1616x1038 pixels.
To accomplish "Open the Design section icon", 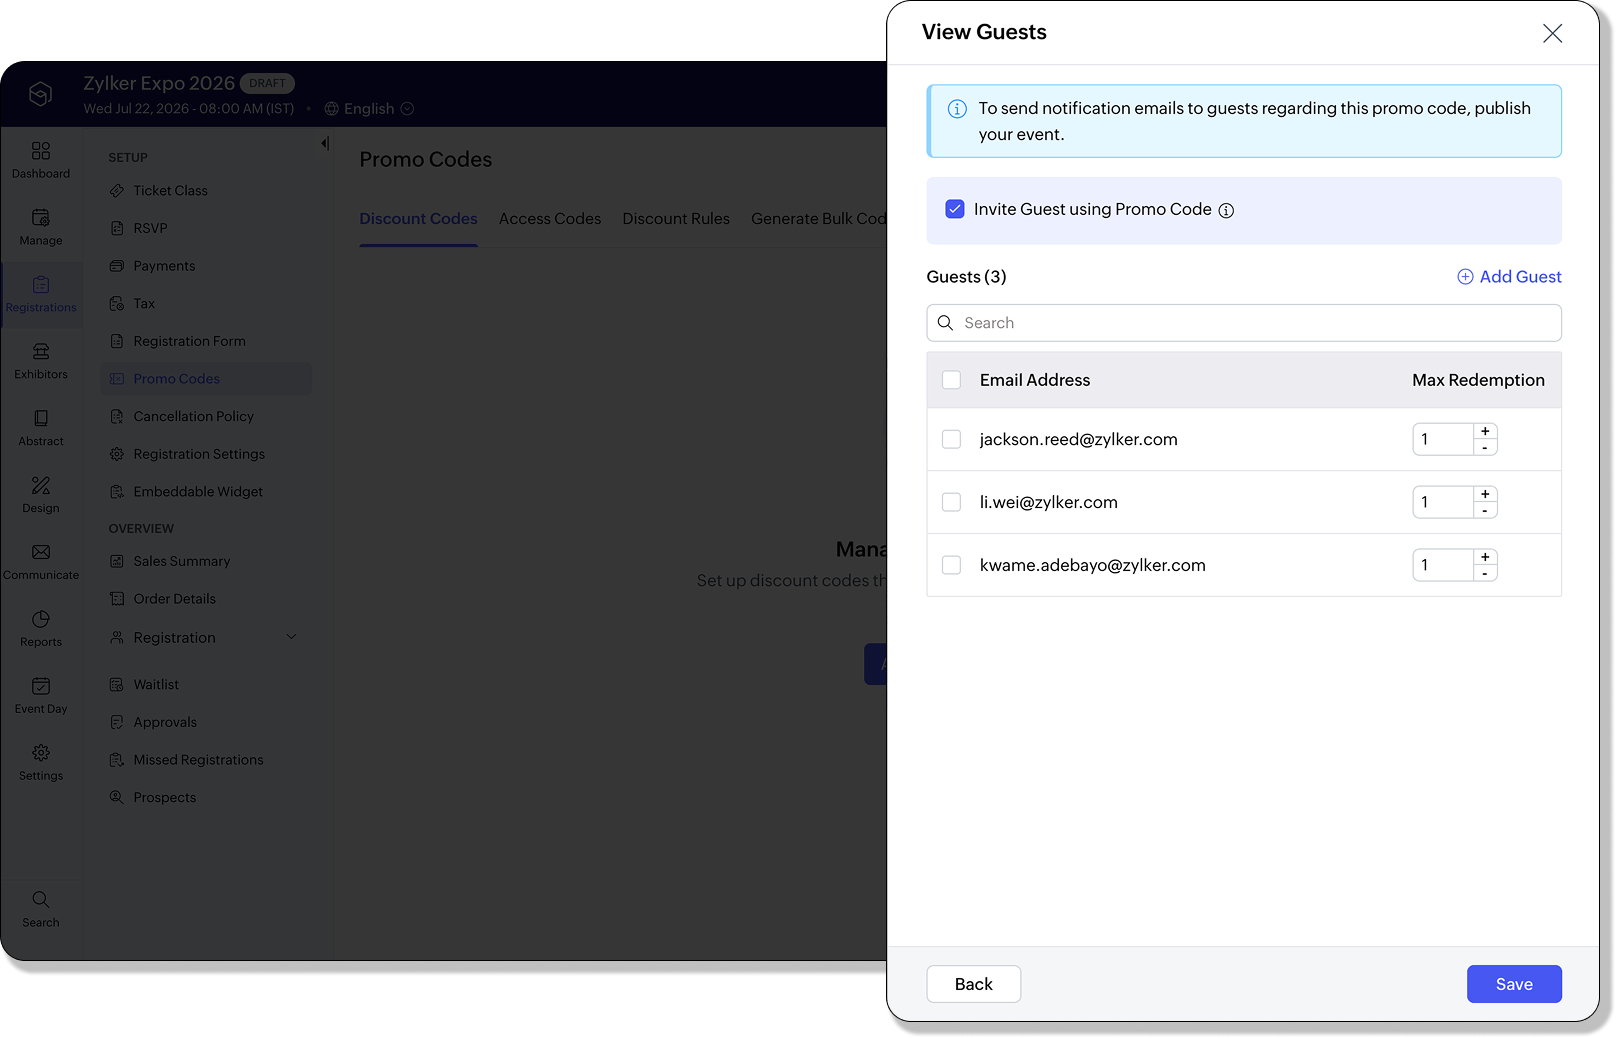I will click(x=41, y=486).
